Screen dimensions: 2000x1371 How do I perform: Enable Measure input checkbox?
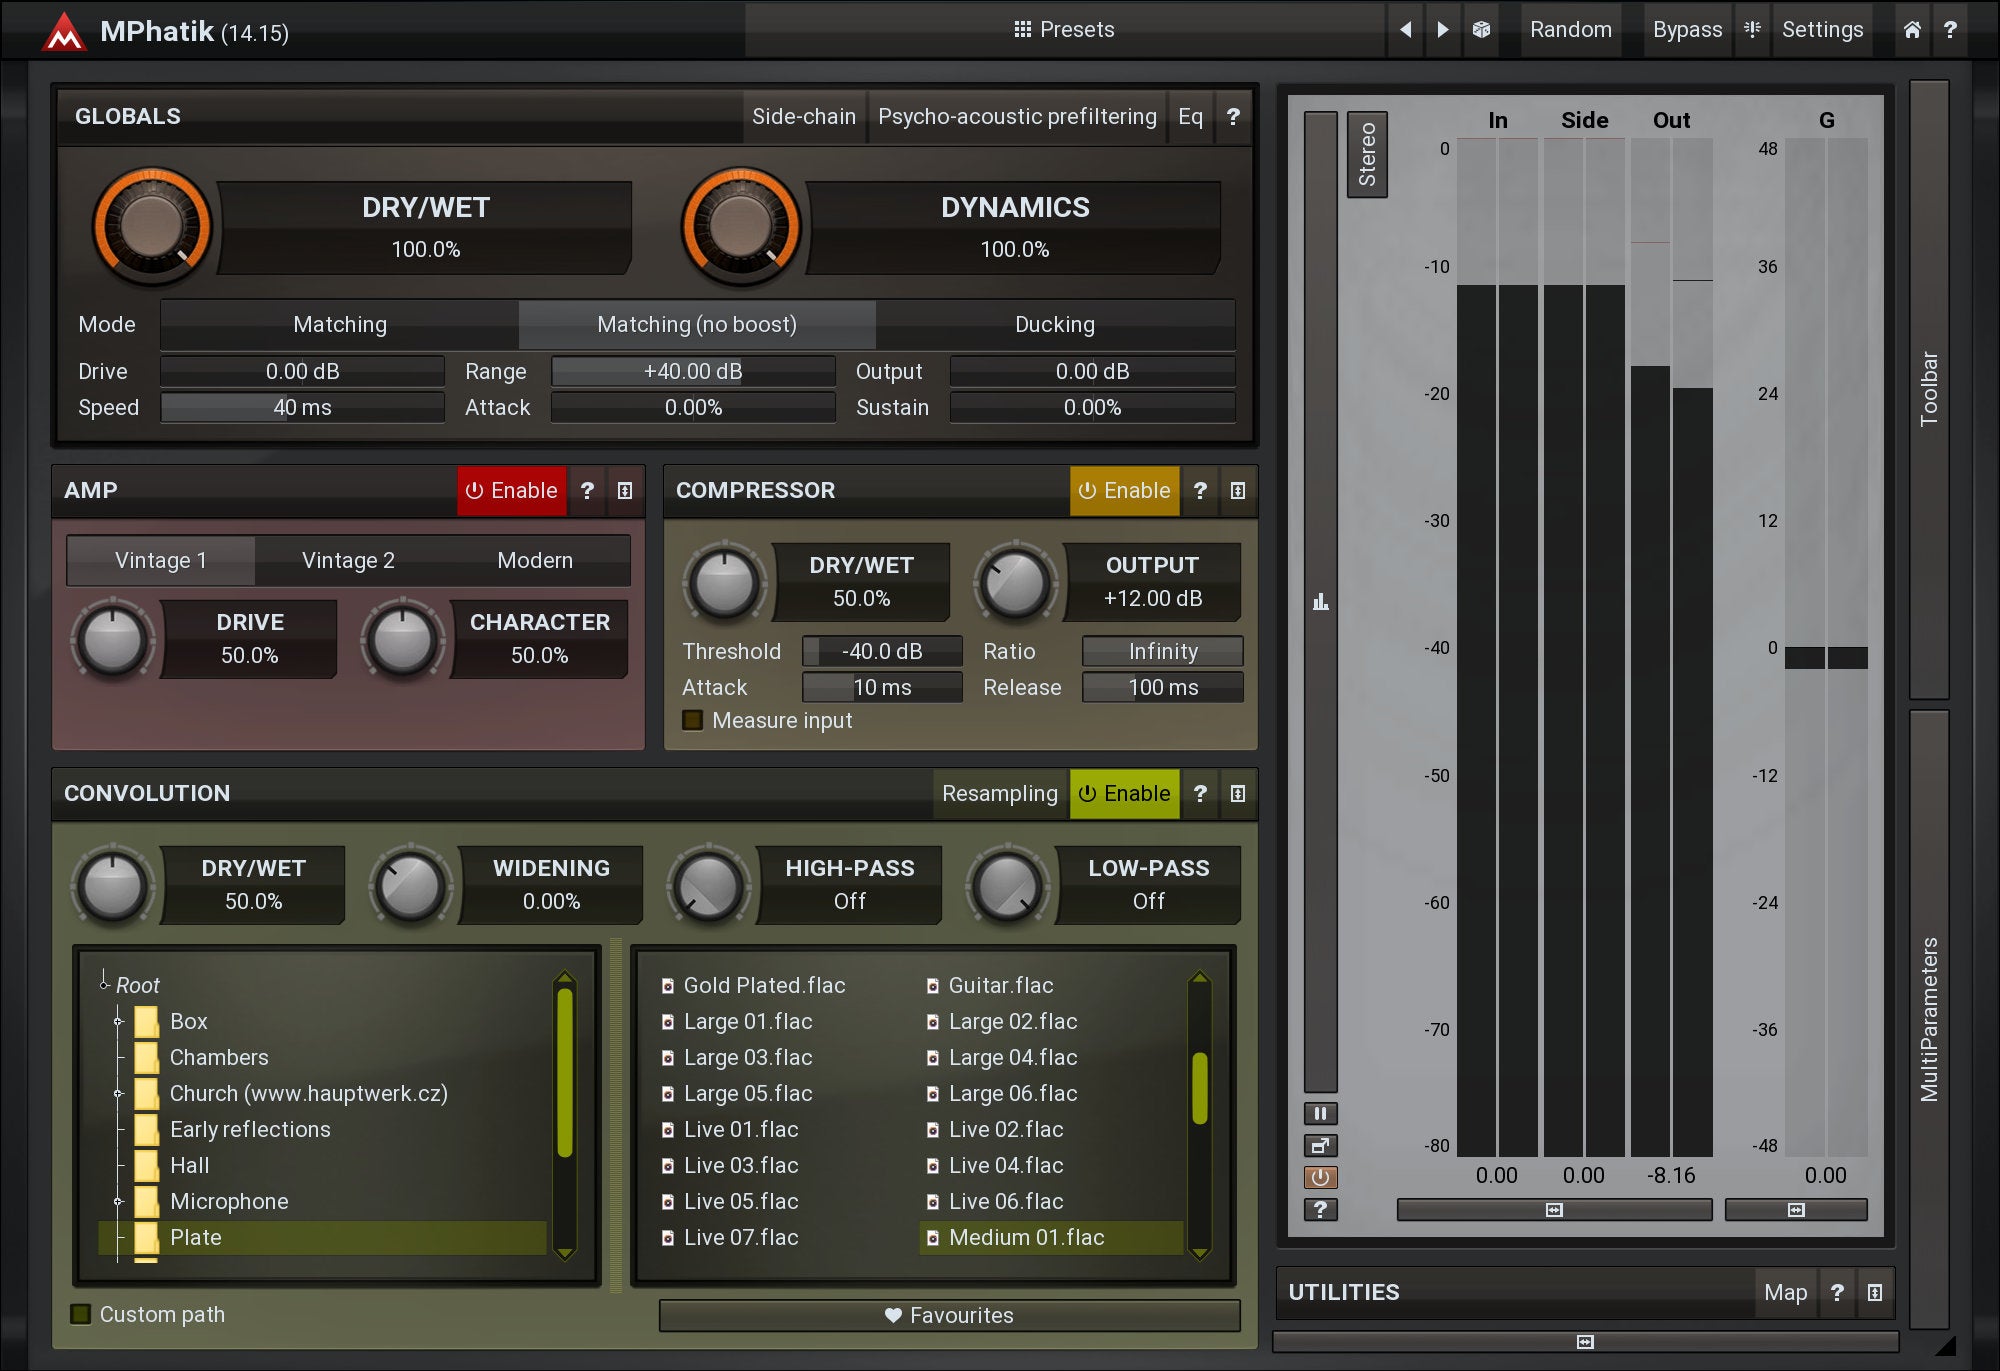(x=693, y=721)
